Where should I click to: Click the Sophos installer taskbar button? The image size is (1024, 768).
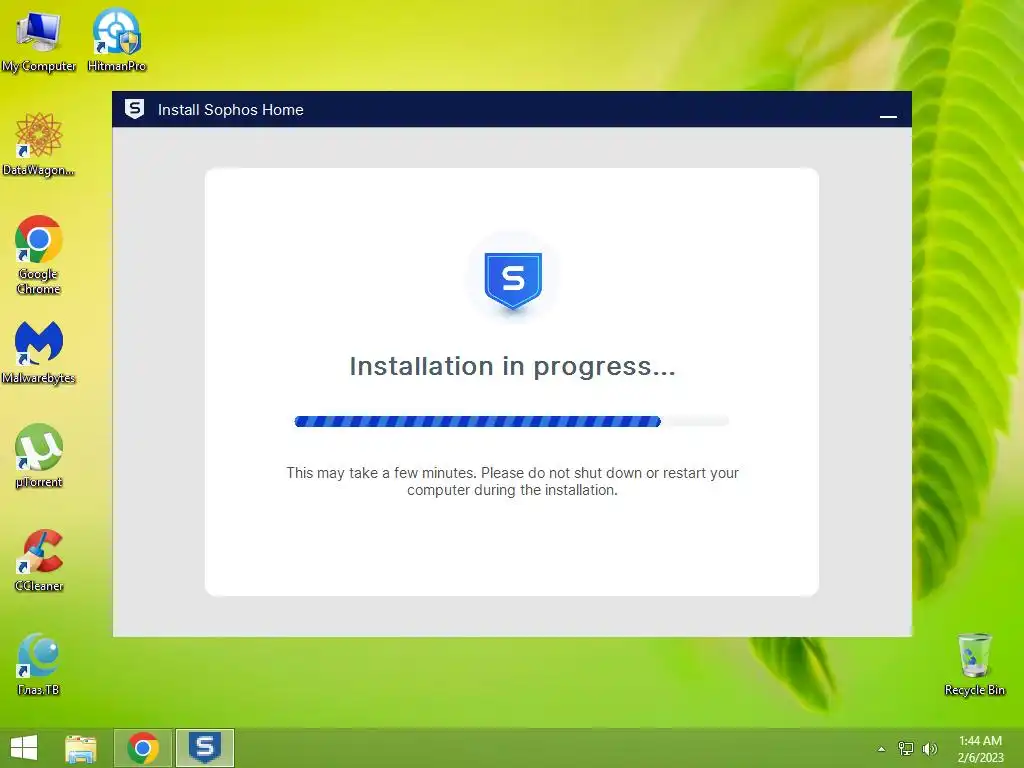pyautogui.click(x=204, y=748)
